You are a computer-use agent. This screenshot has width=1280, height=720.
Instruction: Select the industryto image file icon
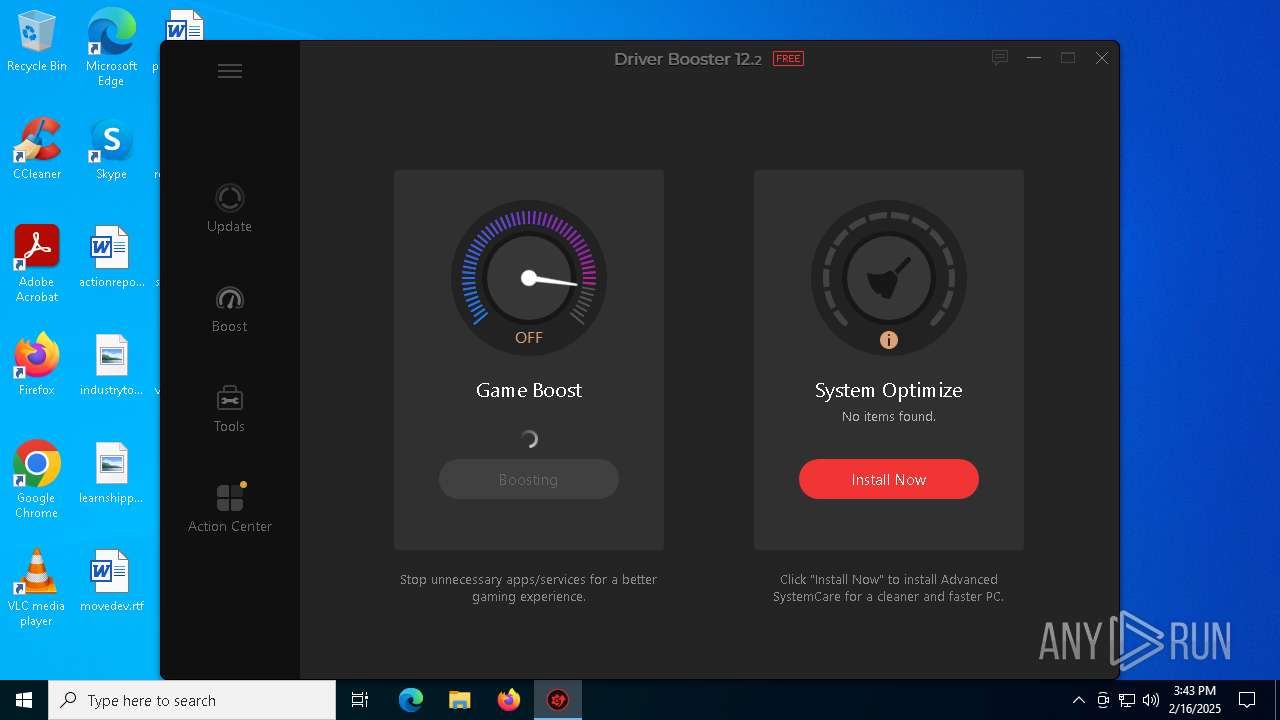point(111,365)
